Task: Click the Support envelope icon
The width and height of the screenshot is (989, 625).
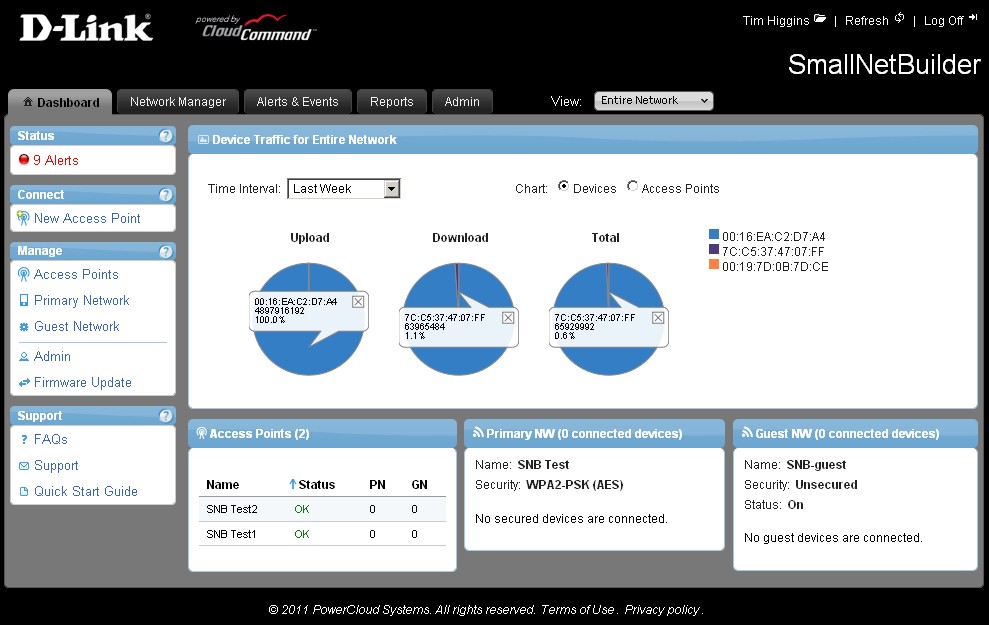Action: [24, 466]
